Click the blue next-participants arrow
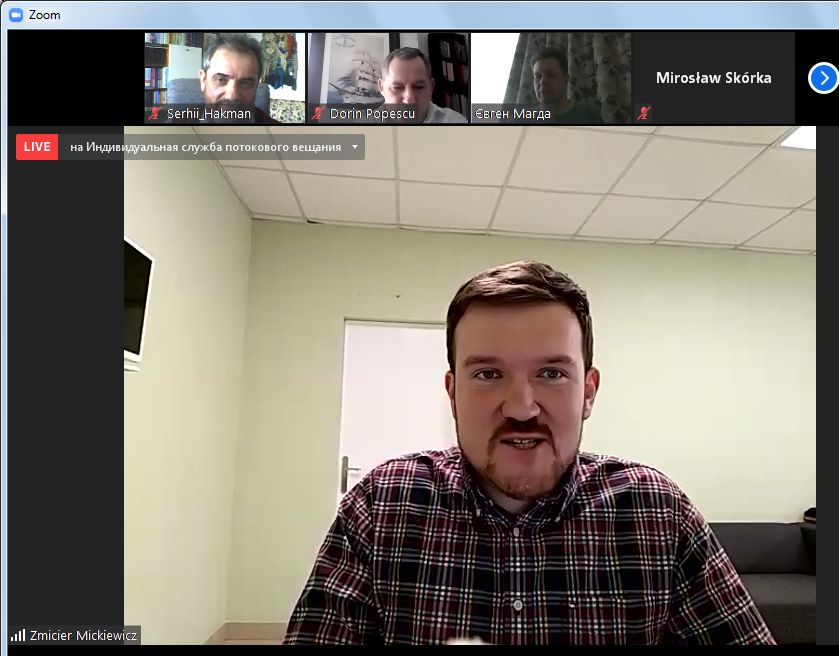Viewport: 839px width, 656px height. tap(822, 78)
